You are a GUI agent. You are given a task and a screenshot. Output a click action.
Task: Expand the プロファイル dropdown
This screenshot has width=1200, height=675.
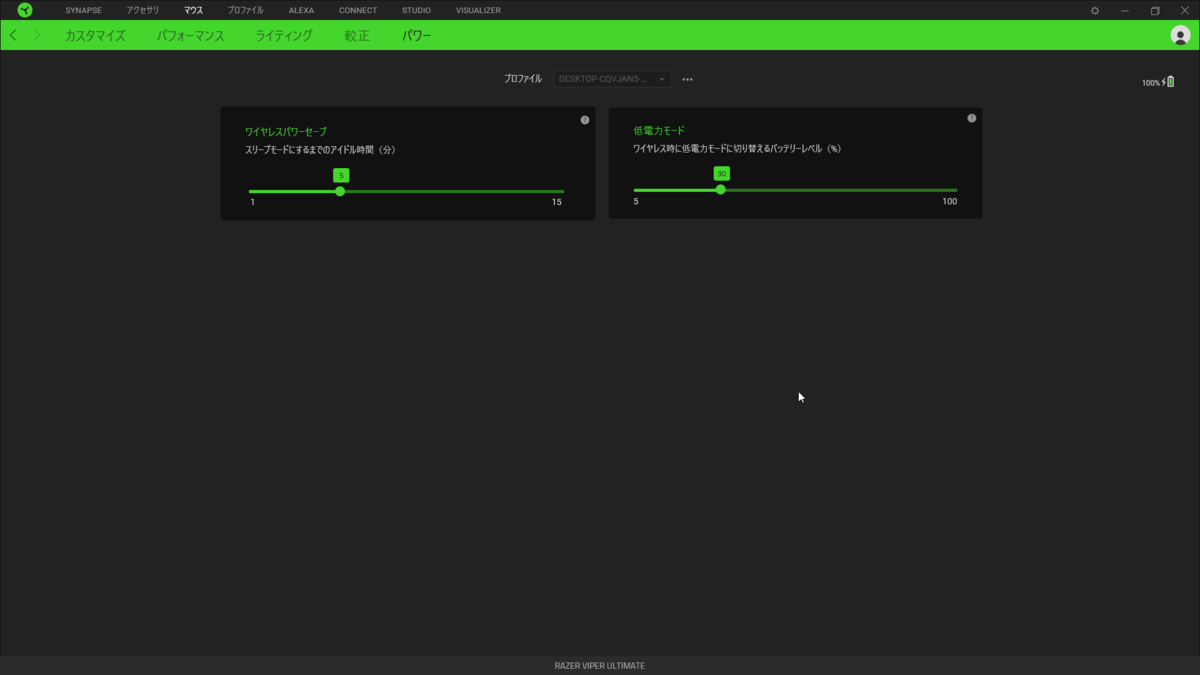point(612,79)
